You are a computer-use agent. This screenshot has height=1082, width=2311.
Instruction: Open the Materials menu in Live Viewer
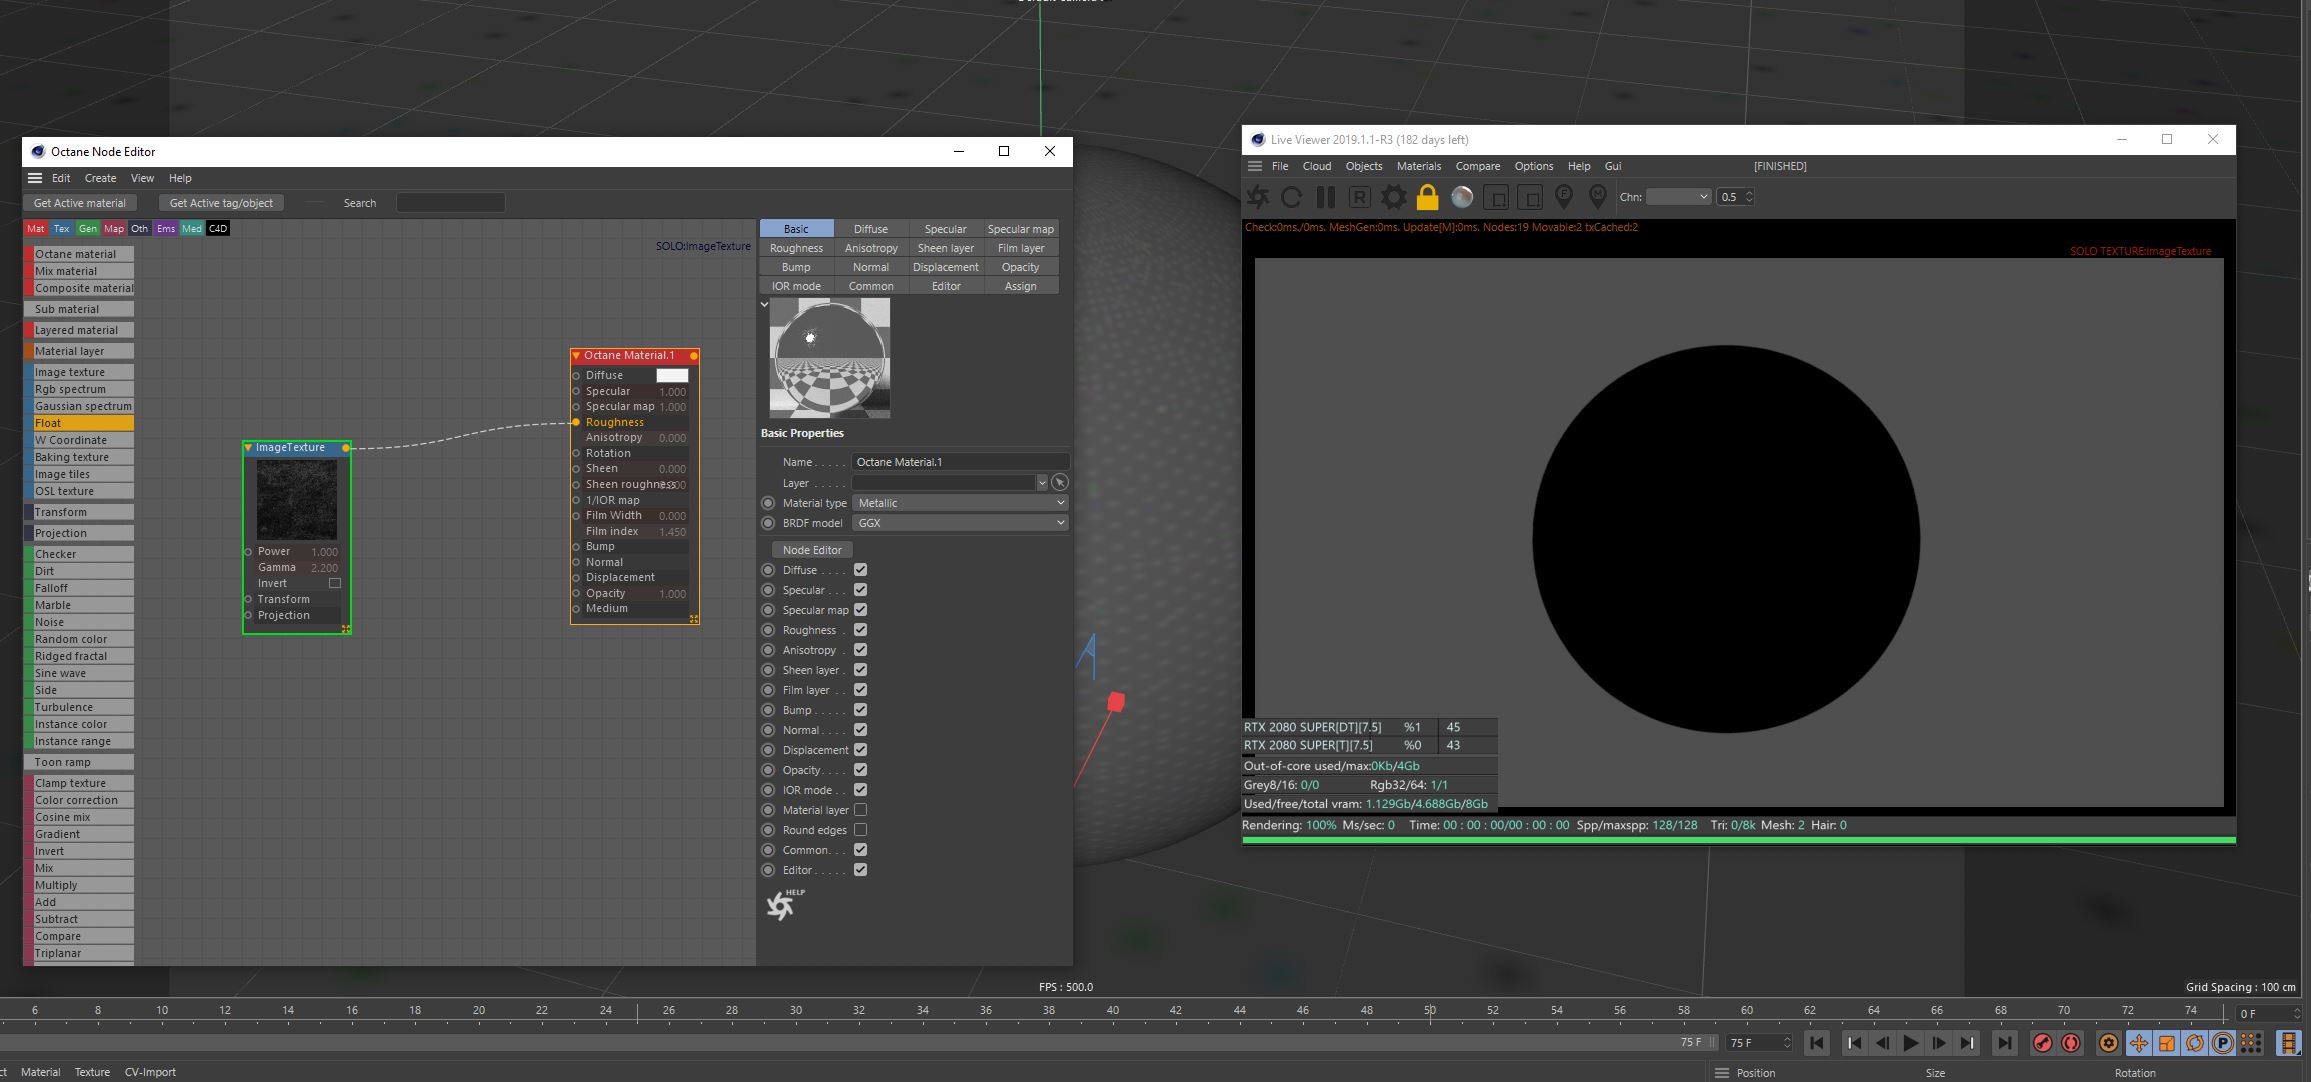1418,166
